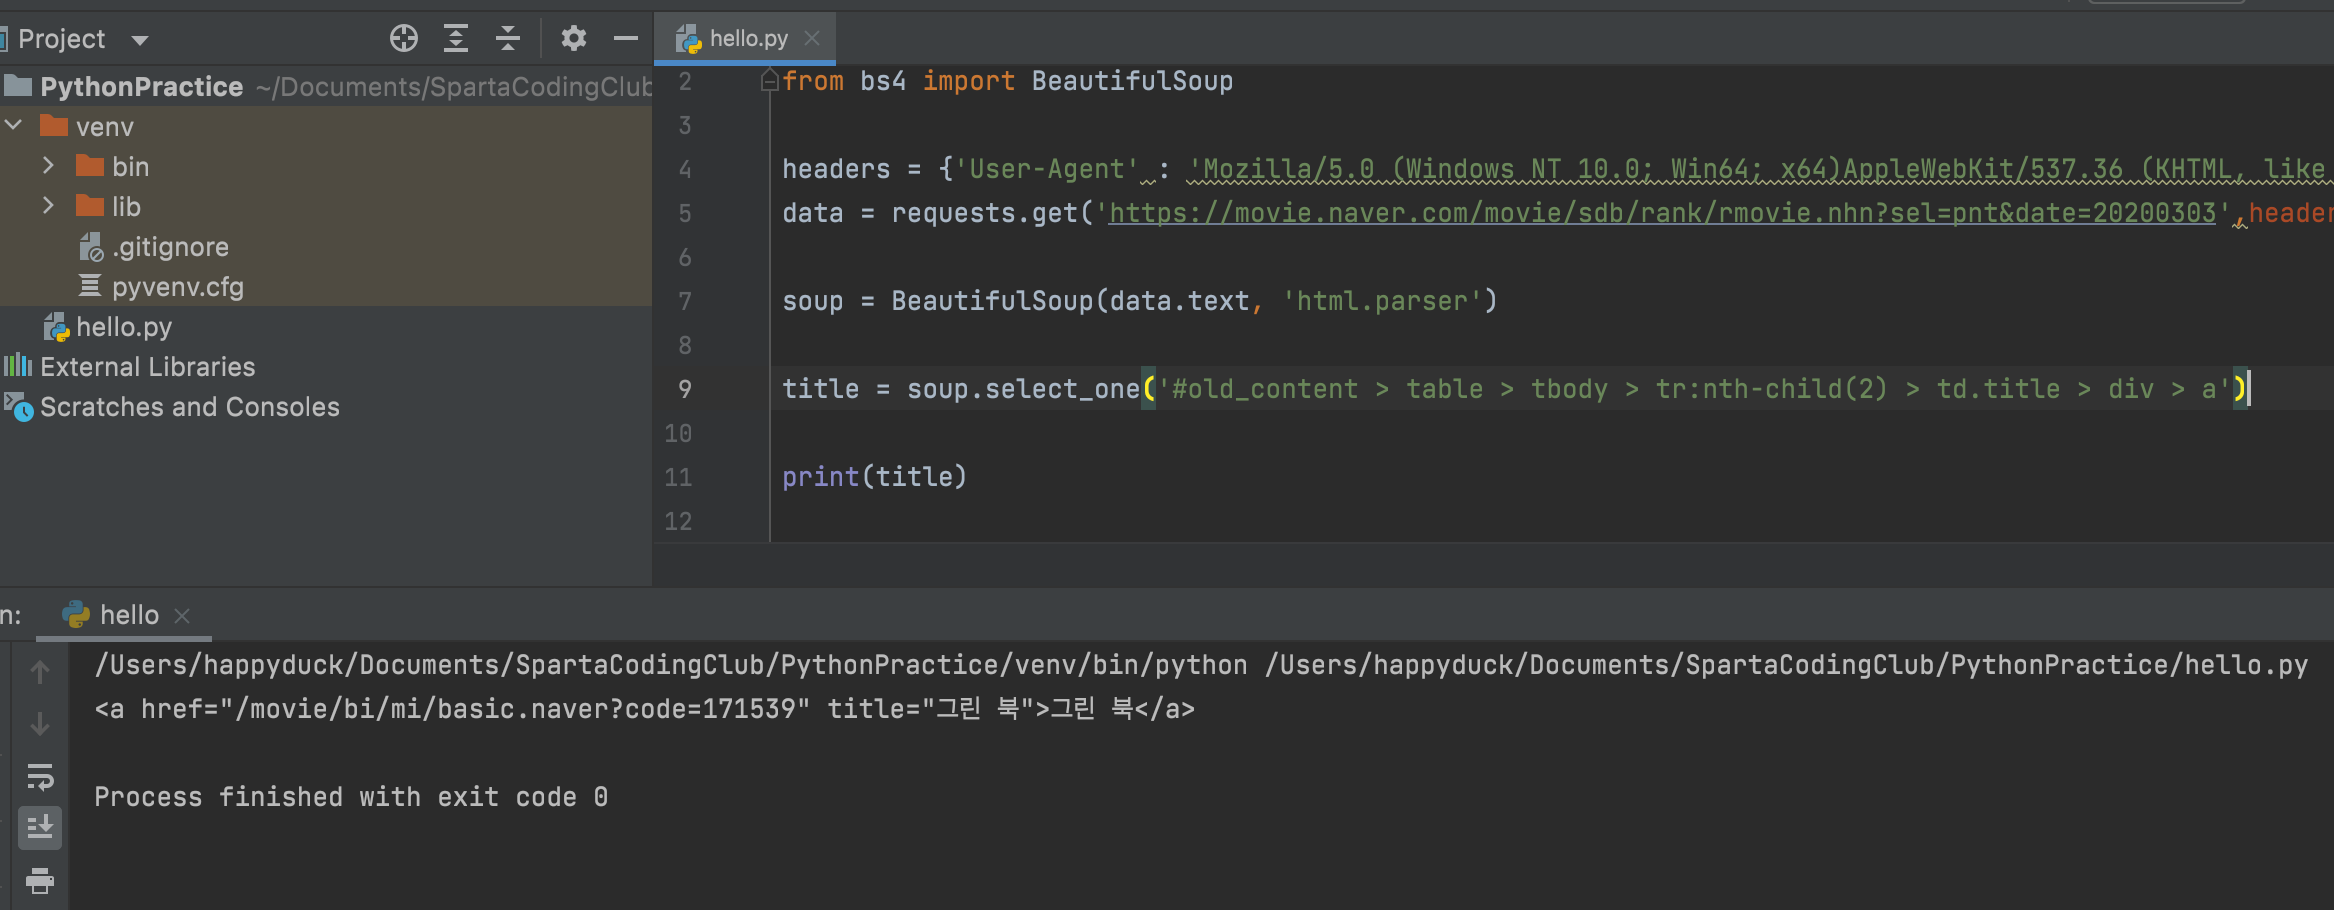Click the up arrow in run console toolbar

[40, 672]
